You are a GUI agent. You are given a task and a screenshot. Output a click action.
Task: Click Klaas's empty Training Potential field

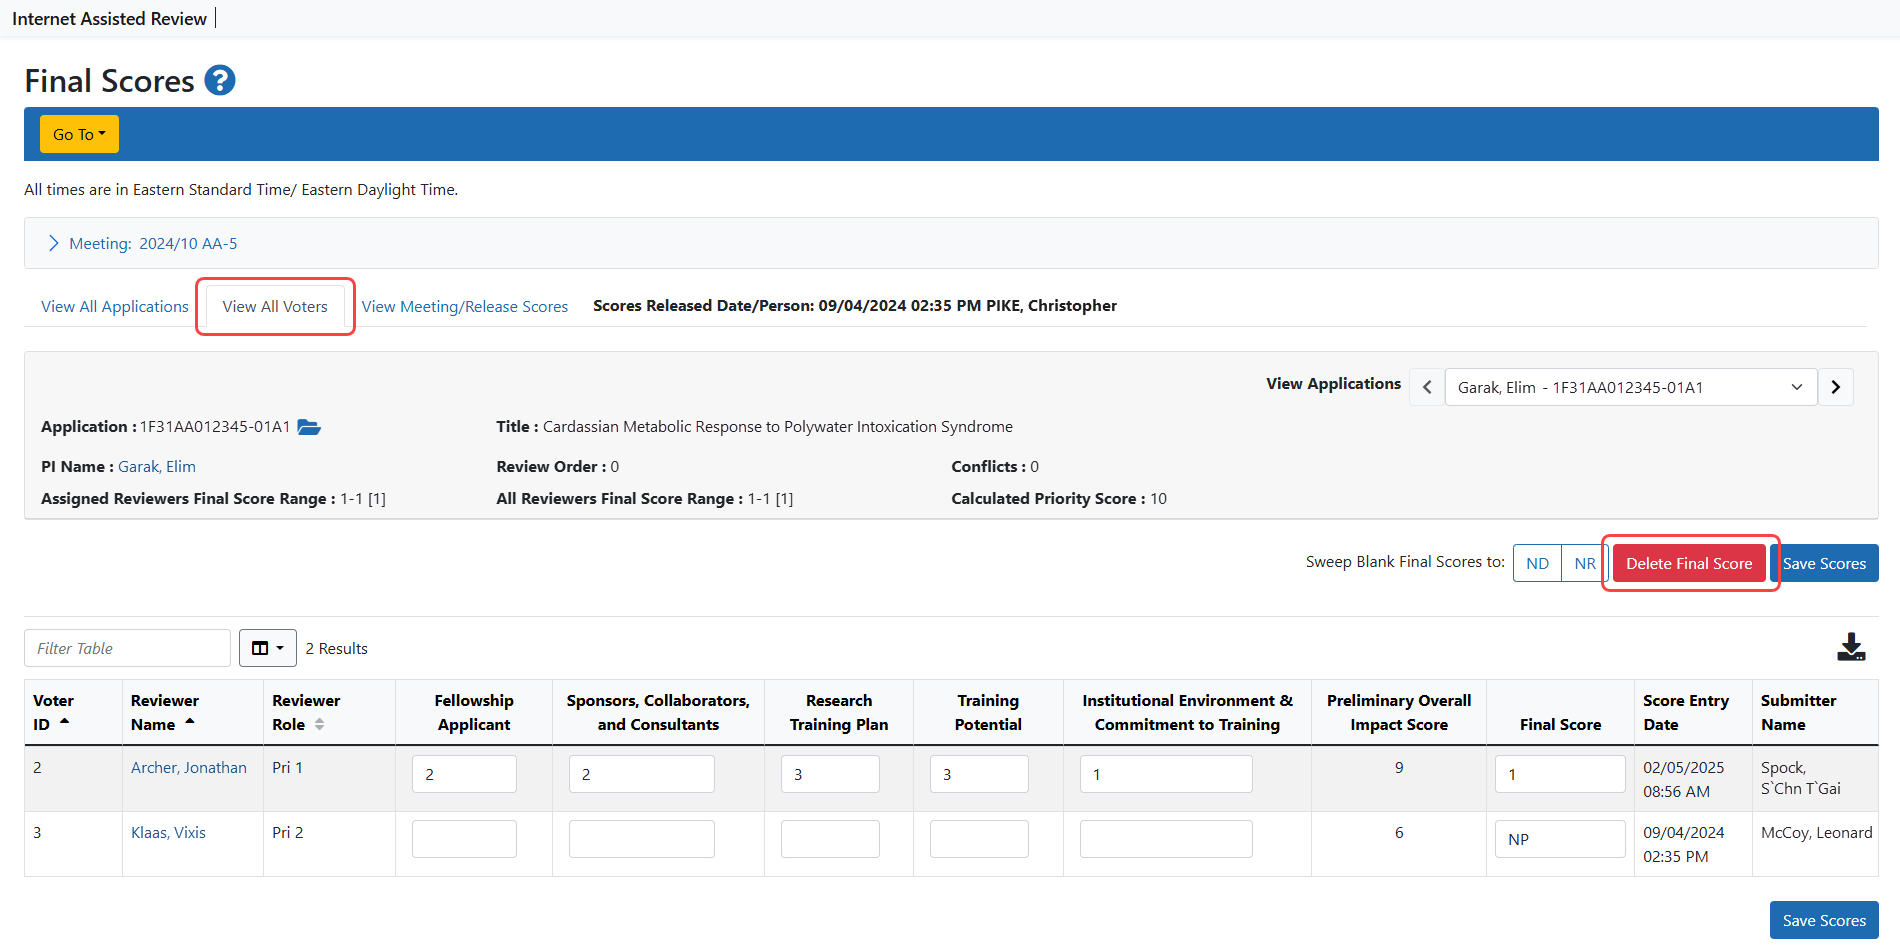[979, 839]
